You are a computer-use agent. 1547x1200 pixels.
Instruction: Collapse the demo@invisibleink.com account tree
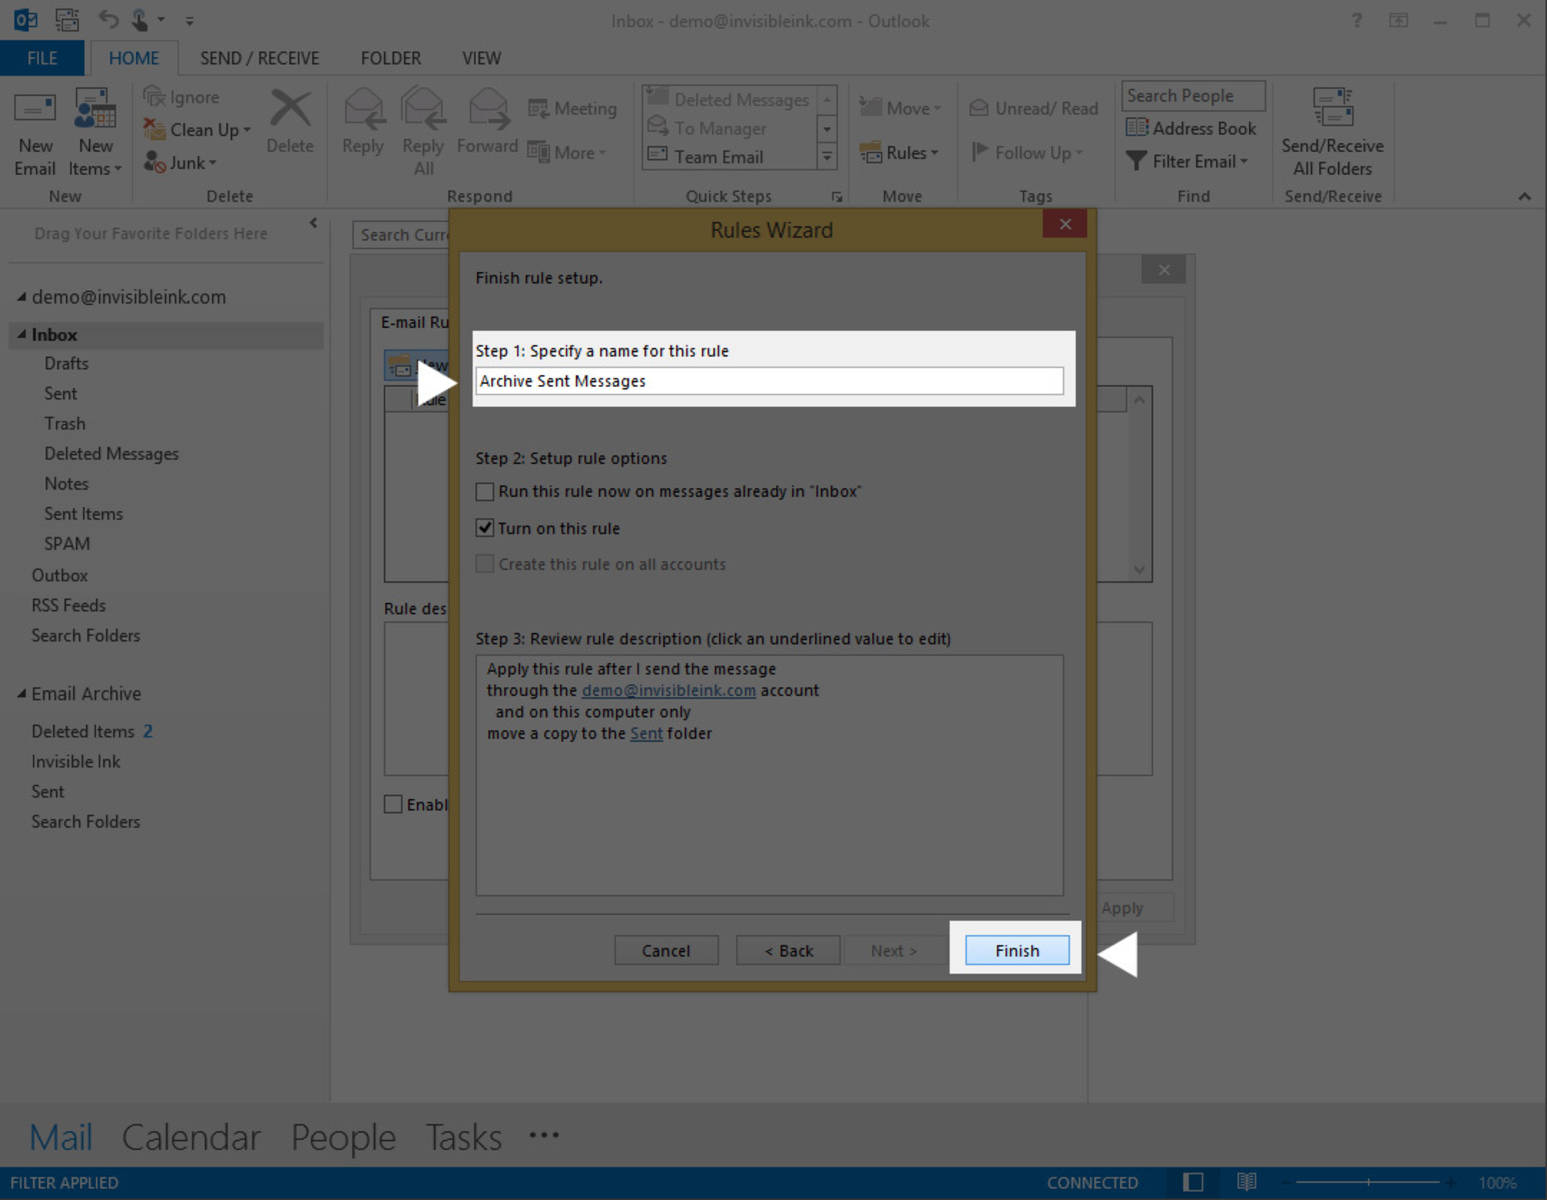[x=21, y=297]
